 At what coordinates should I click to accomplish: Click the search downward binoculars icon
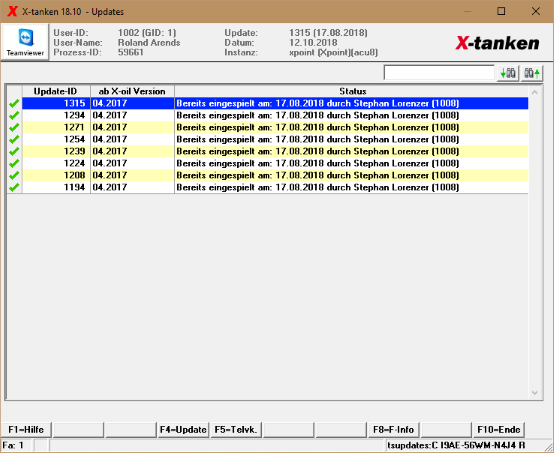click(x=508, y=73)
